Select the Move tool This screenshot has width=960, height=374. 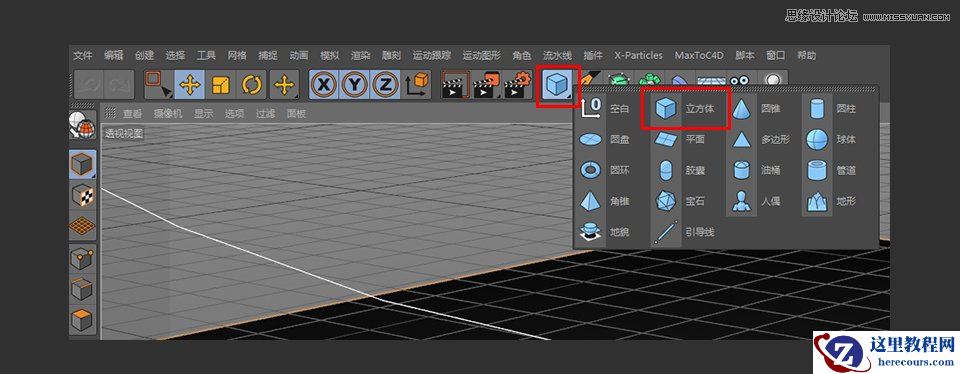[x=190, y=85]
